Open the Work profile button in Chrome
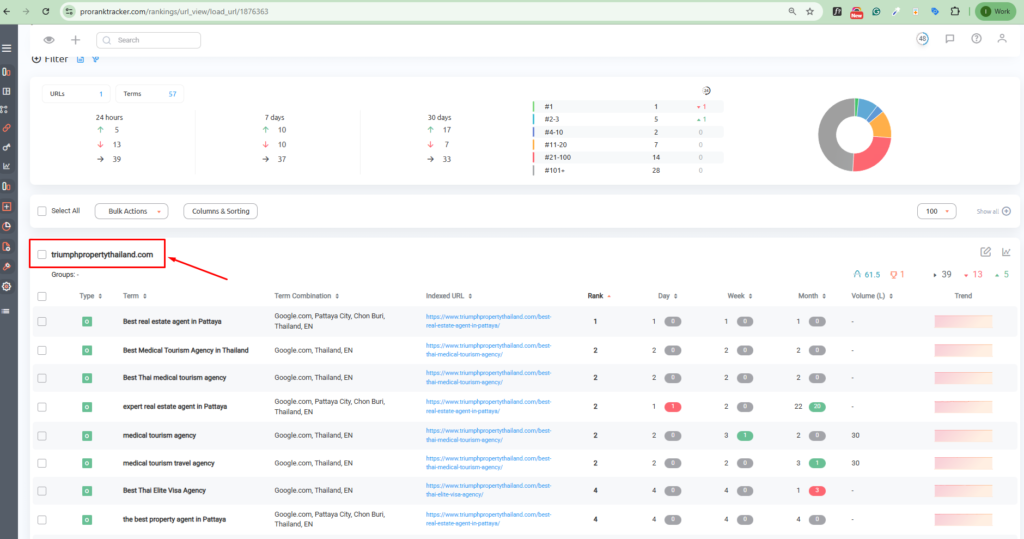The width and height of the screenshot is (1024, 539). (x=996, y=11)
